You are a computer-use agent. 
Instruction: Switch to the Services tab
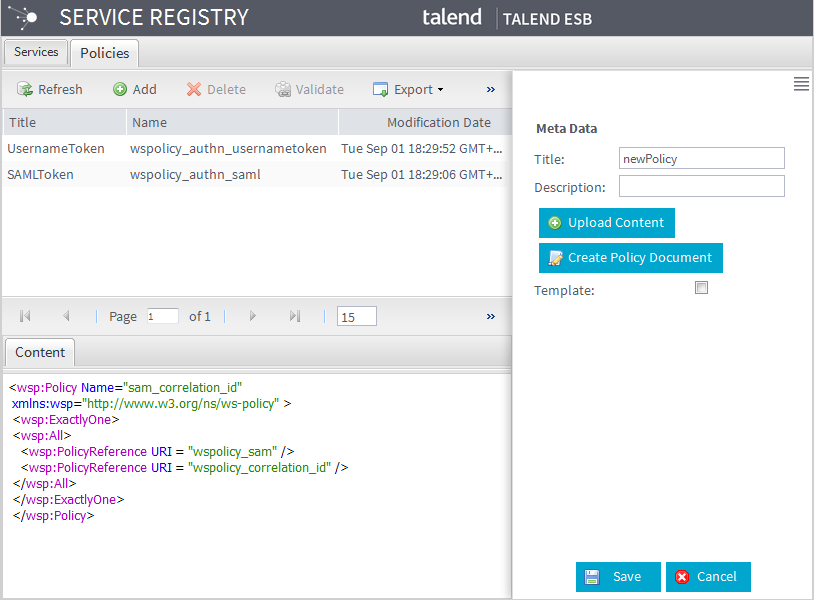click(36, 52)
